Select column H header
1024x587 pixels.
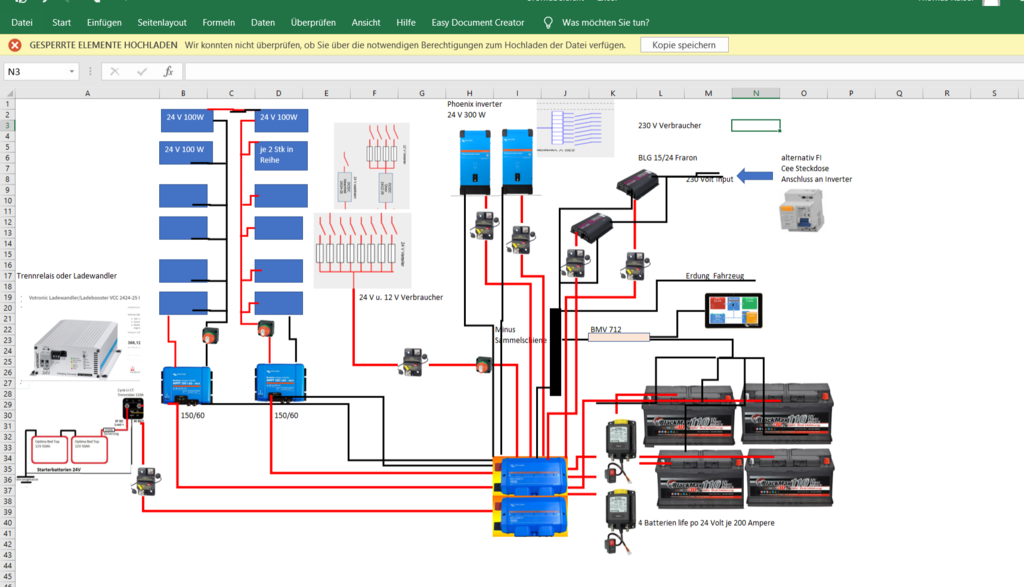coord(469,93)
